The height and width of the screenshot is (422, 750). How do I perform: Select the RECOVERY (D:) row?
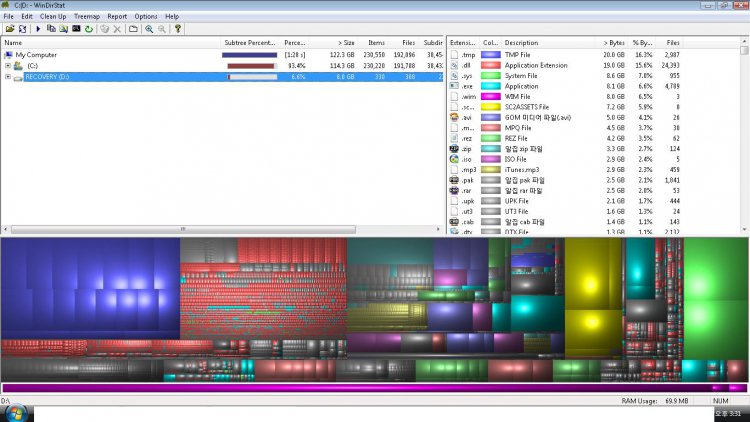[x=223, y=77]
